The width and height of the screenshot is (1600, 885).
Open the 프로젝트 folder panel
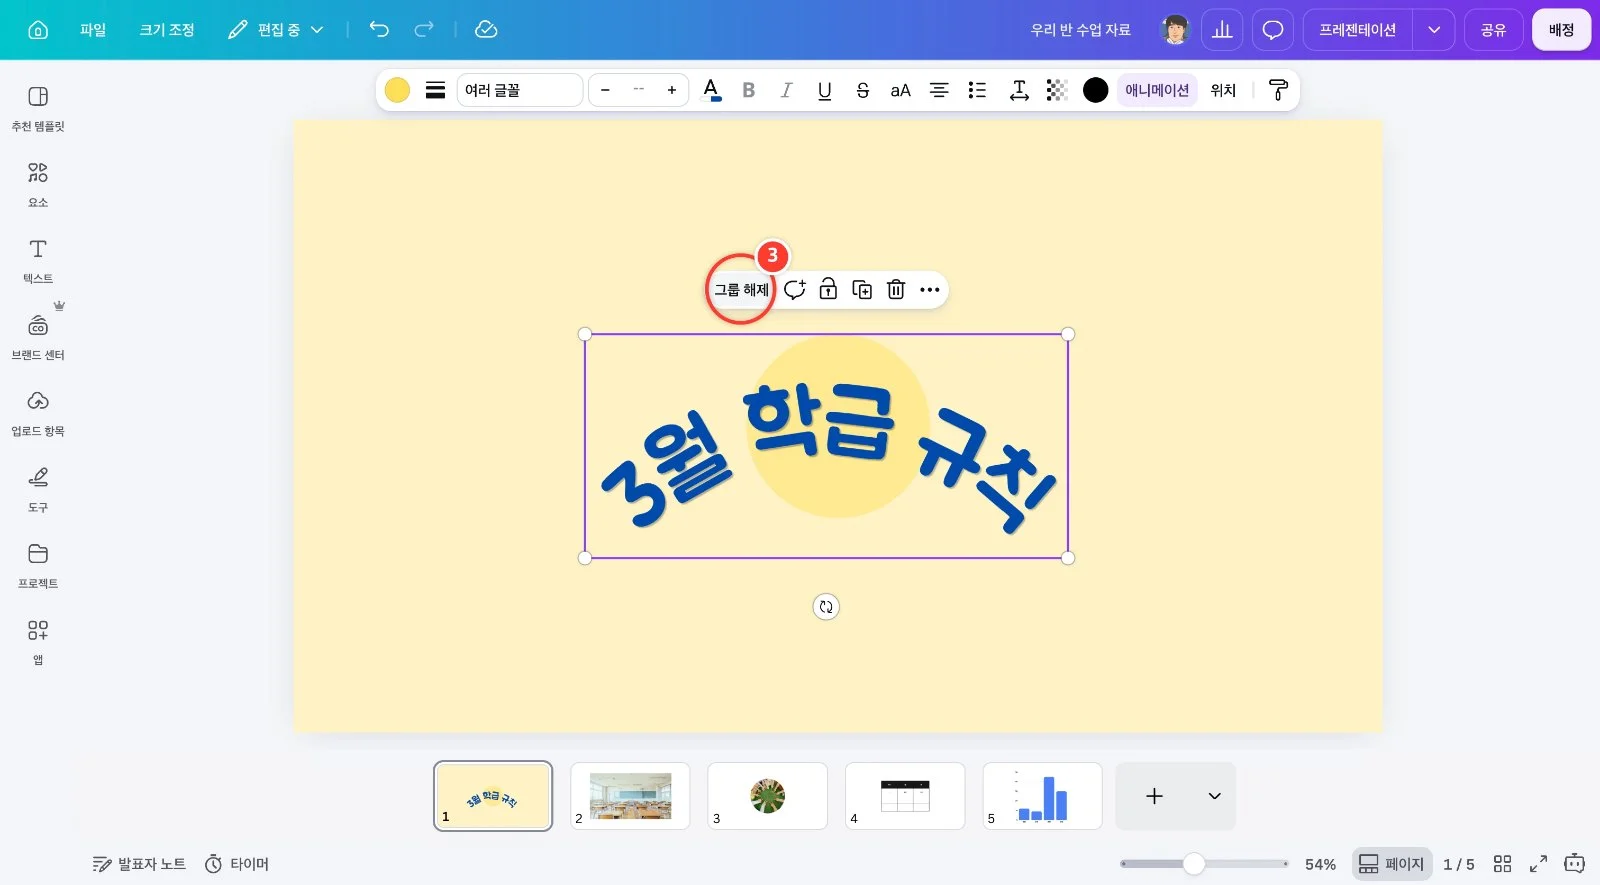click(x=38, y=565)
